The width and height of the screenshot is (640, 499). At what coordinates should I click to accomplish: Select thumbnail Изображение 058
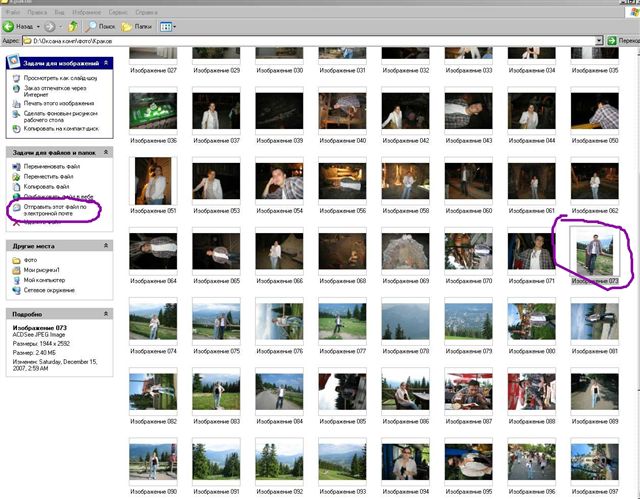(x=405, y=181)
